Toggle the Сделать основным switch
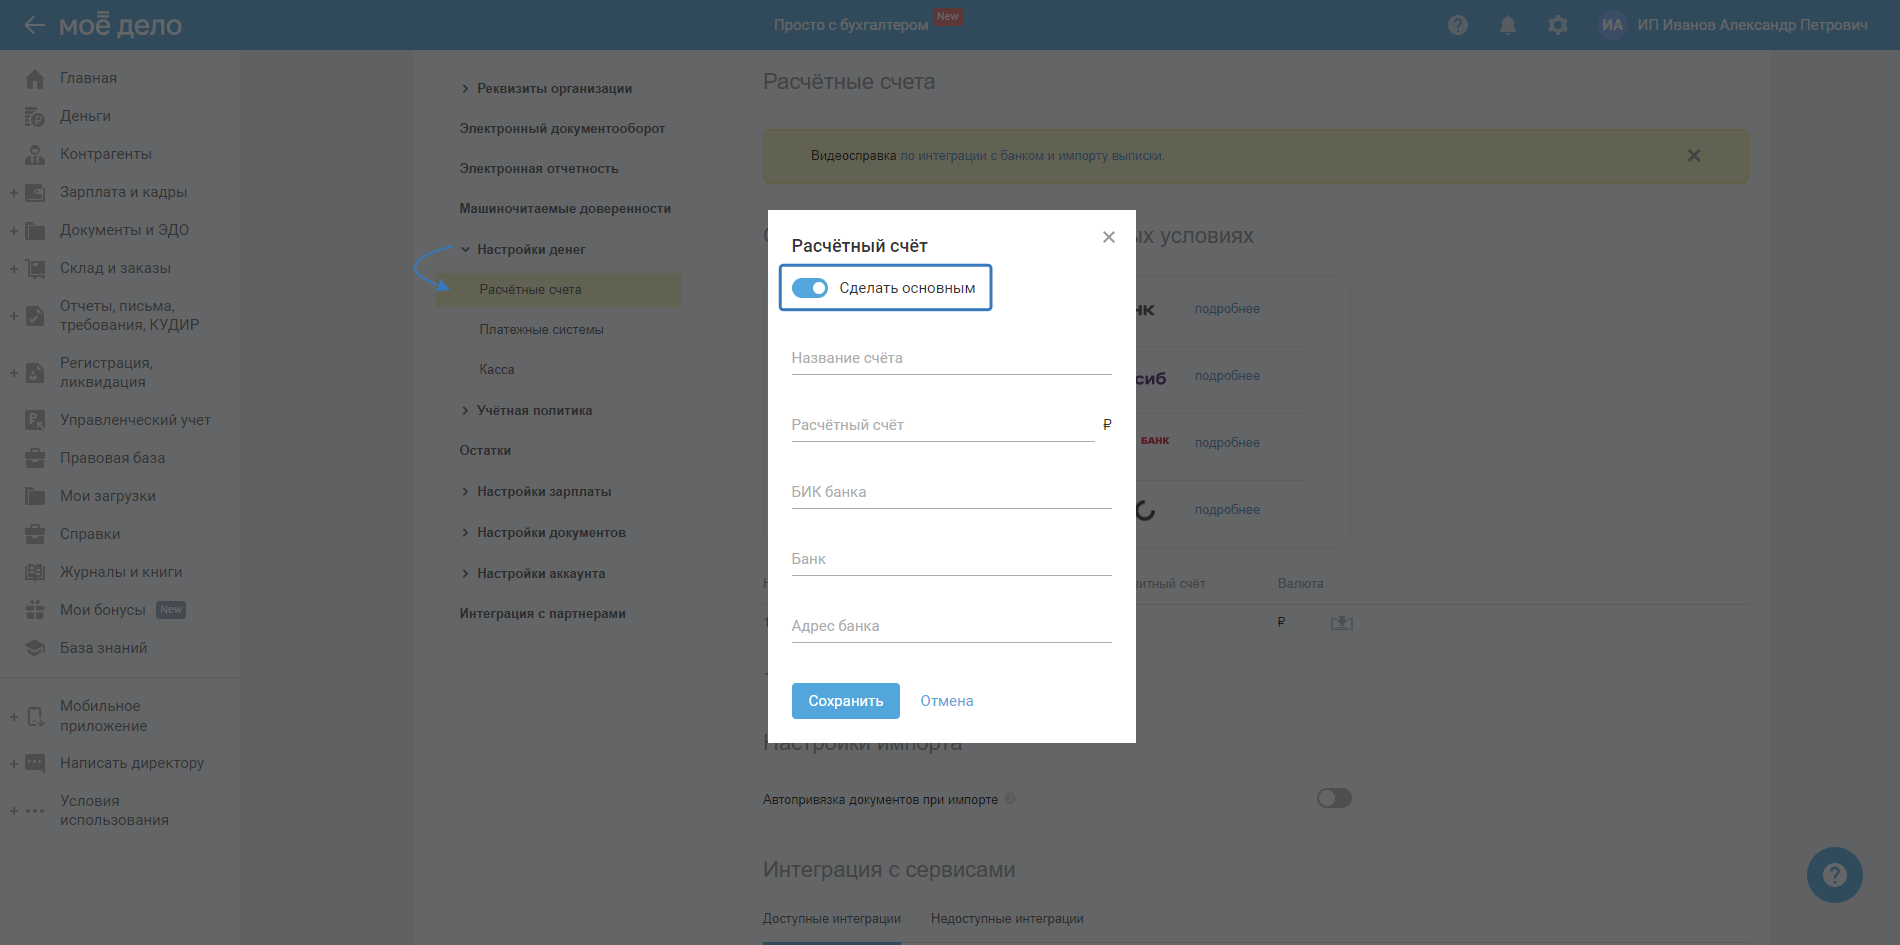The width and height of the screenshot is (1900, 945). (x=810, y=288)
